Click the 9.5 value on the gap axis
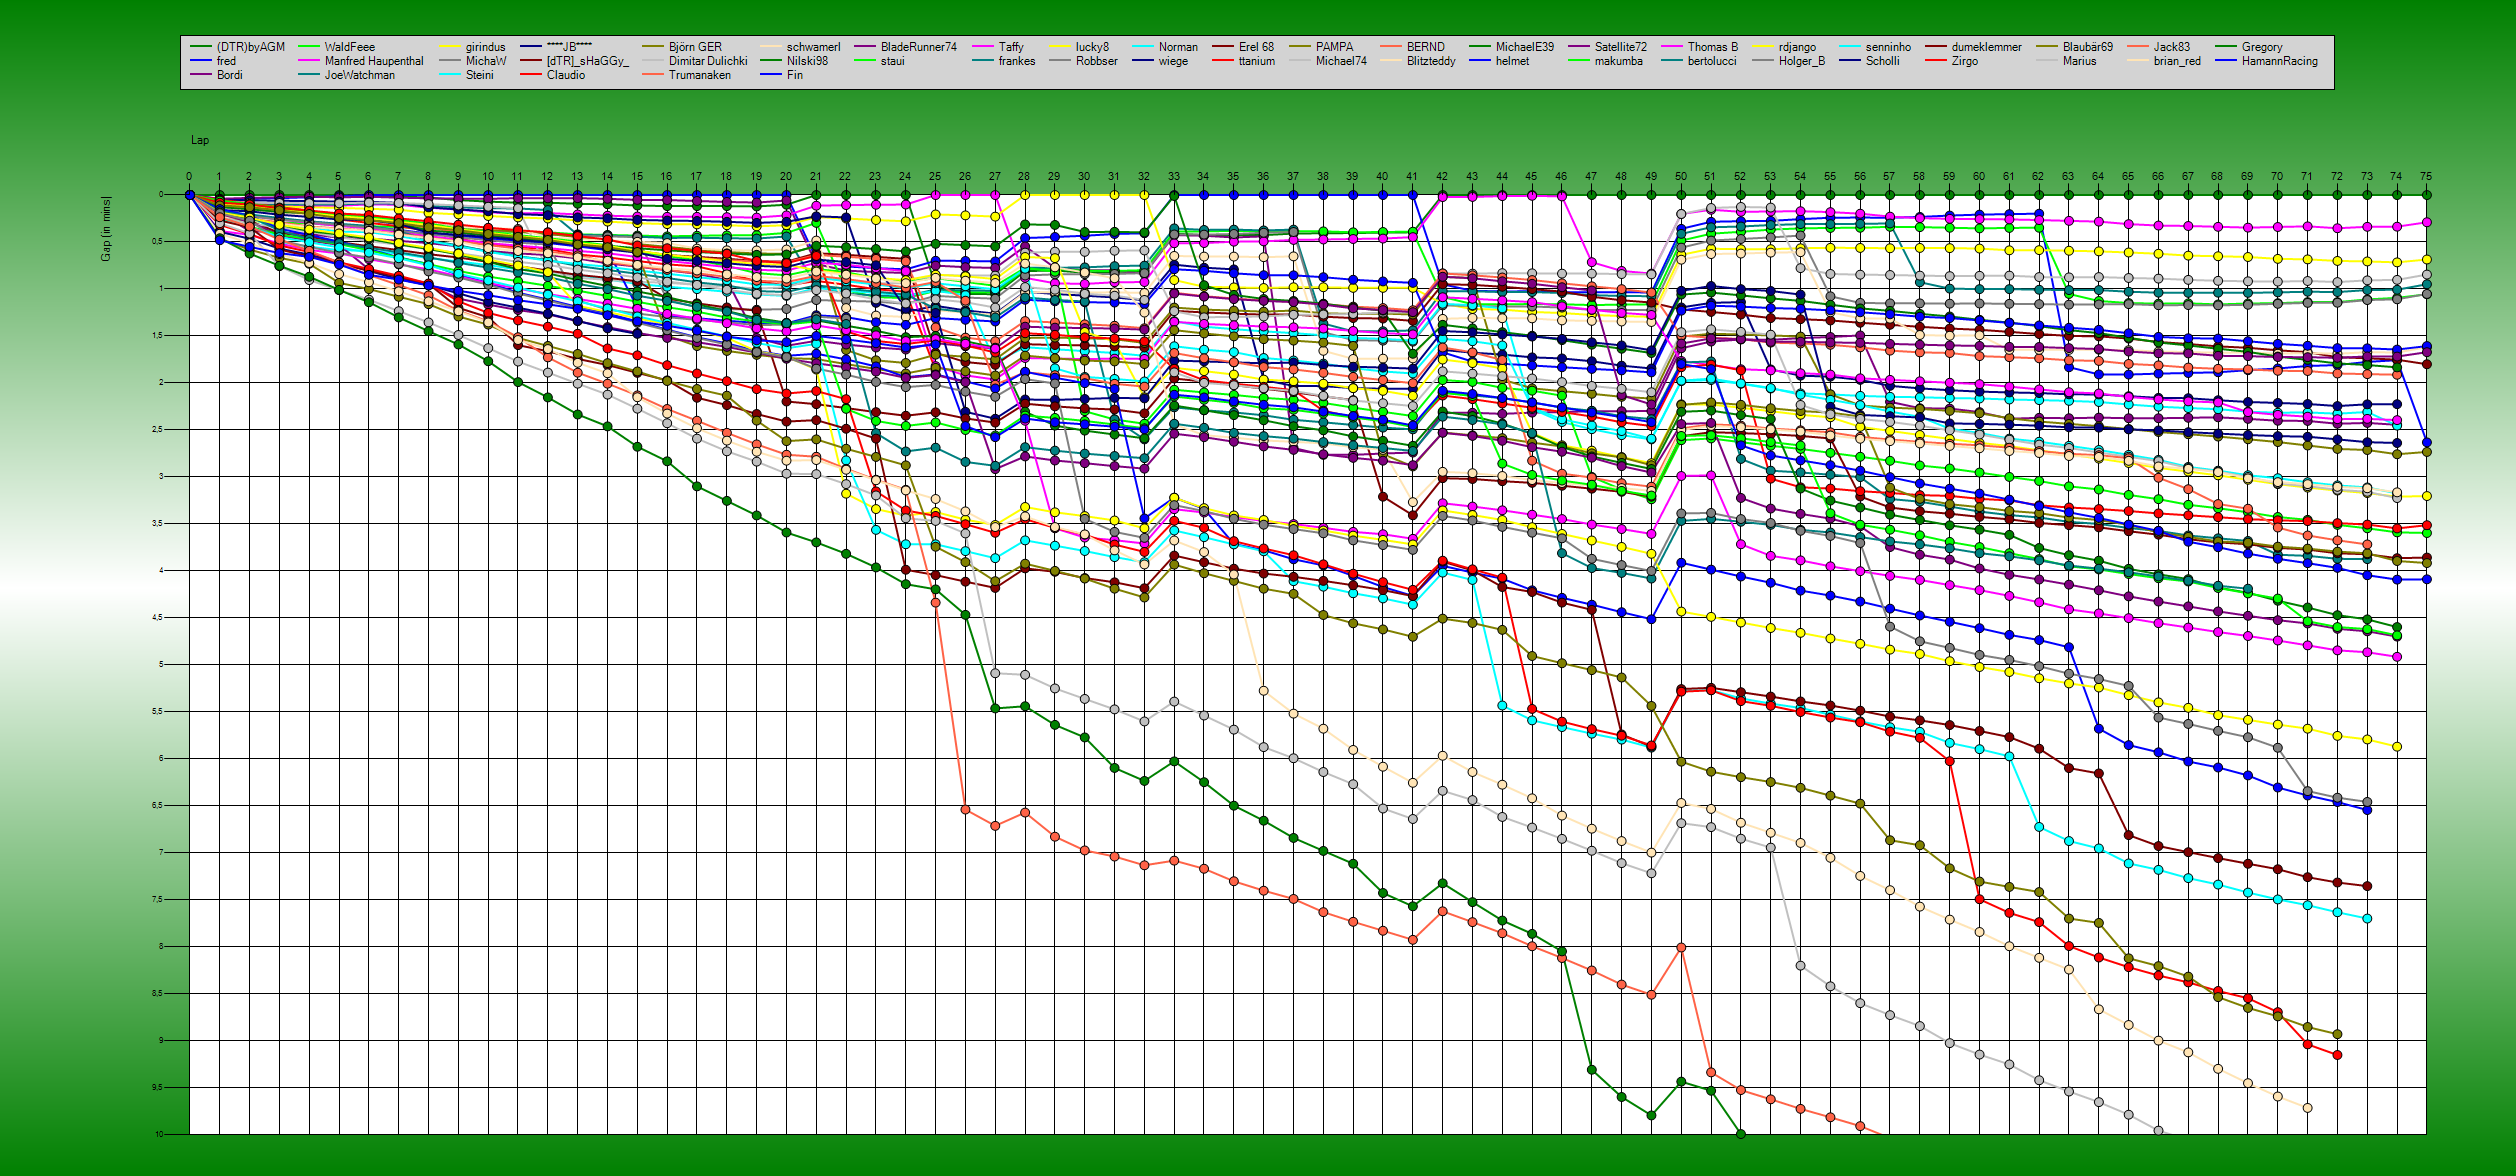The image size is (2516, 1176). click(158, 1088)
